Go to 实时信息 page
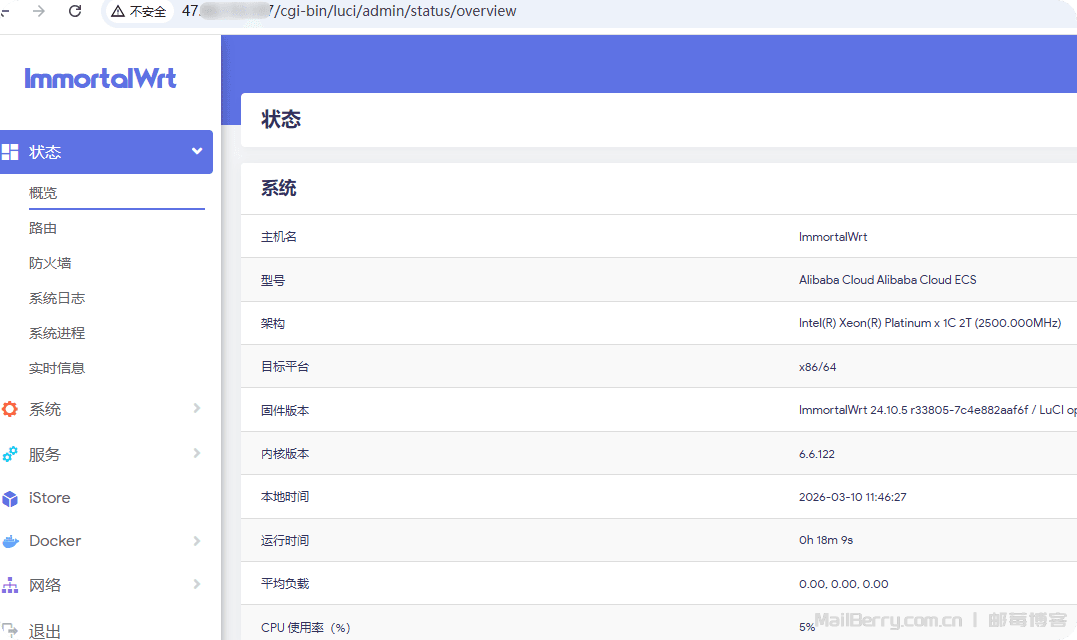The image size is (1077, 640). tap(57, 368)
